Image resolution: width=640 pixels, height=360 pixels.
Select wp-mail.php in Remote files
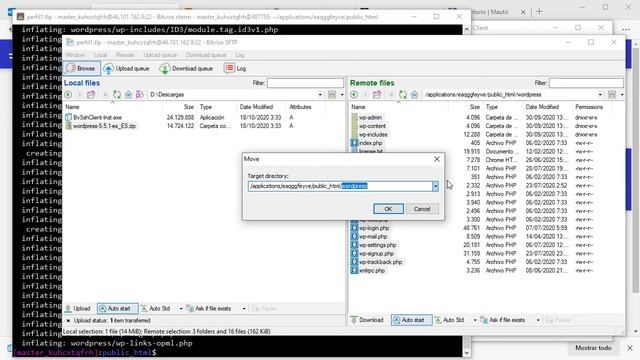tap(373, 237)
